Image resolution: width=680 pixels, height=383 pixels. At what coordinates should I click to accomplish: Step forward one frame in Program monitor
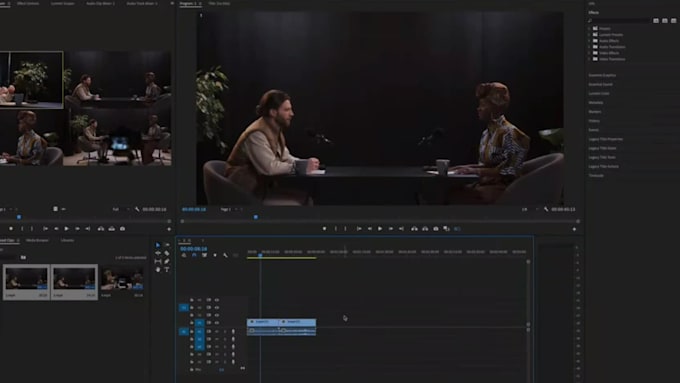[x=391, y=229]
